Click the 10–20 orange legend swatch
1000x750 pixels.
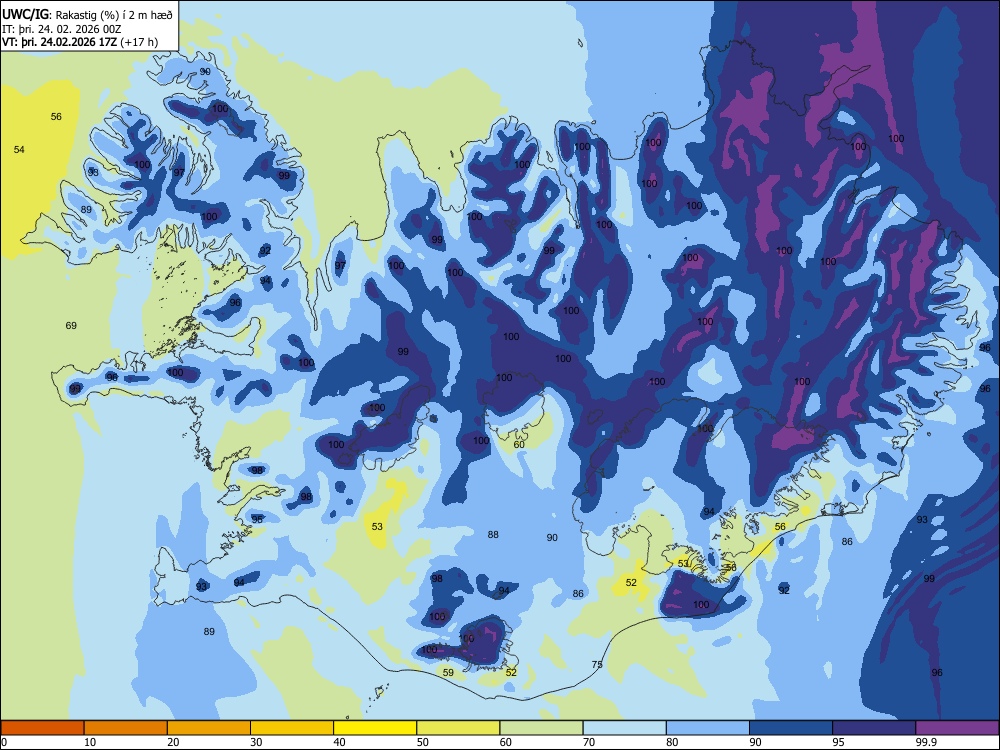126,728
